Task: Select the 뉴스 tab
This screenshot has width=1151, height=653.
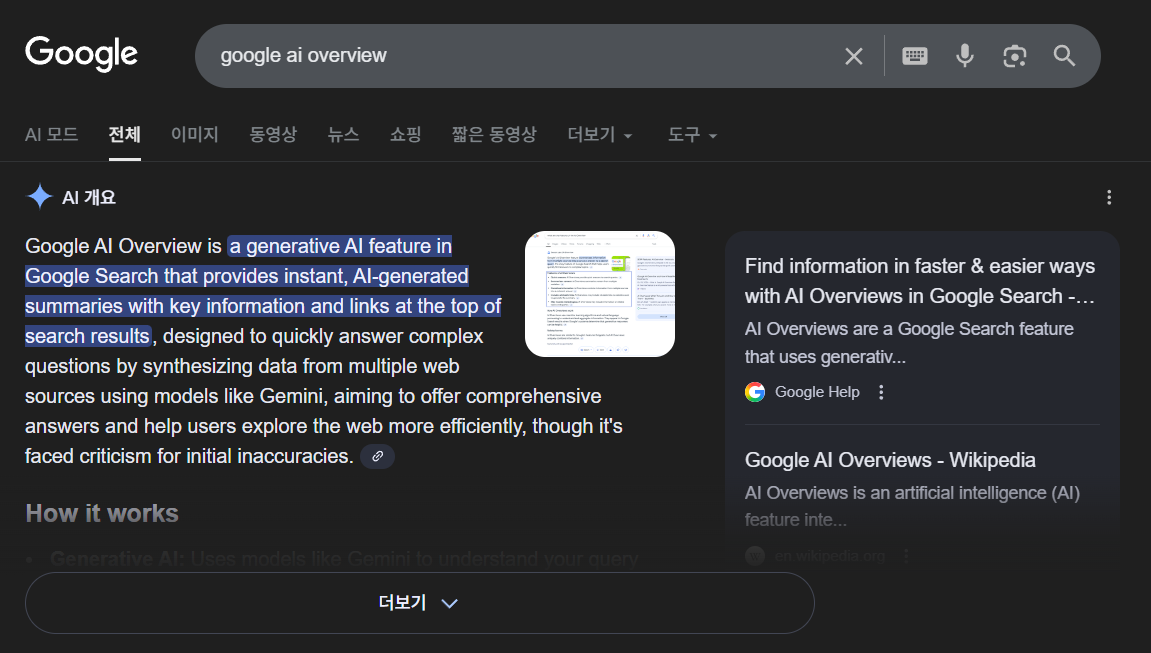Action: tap(343, 135)
